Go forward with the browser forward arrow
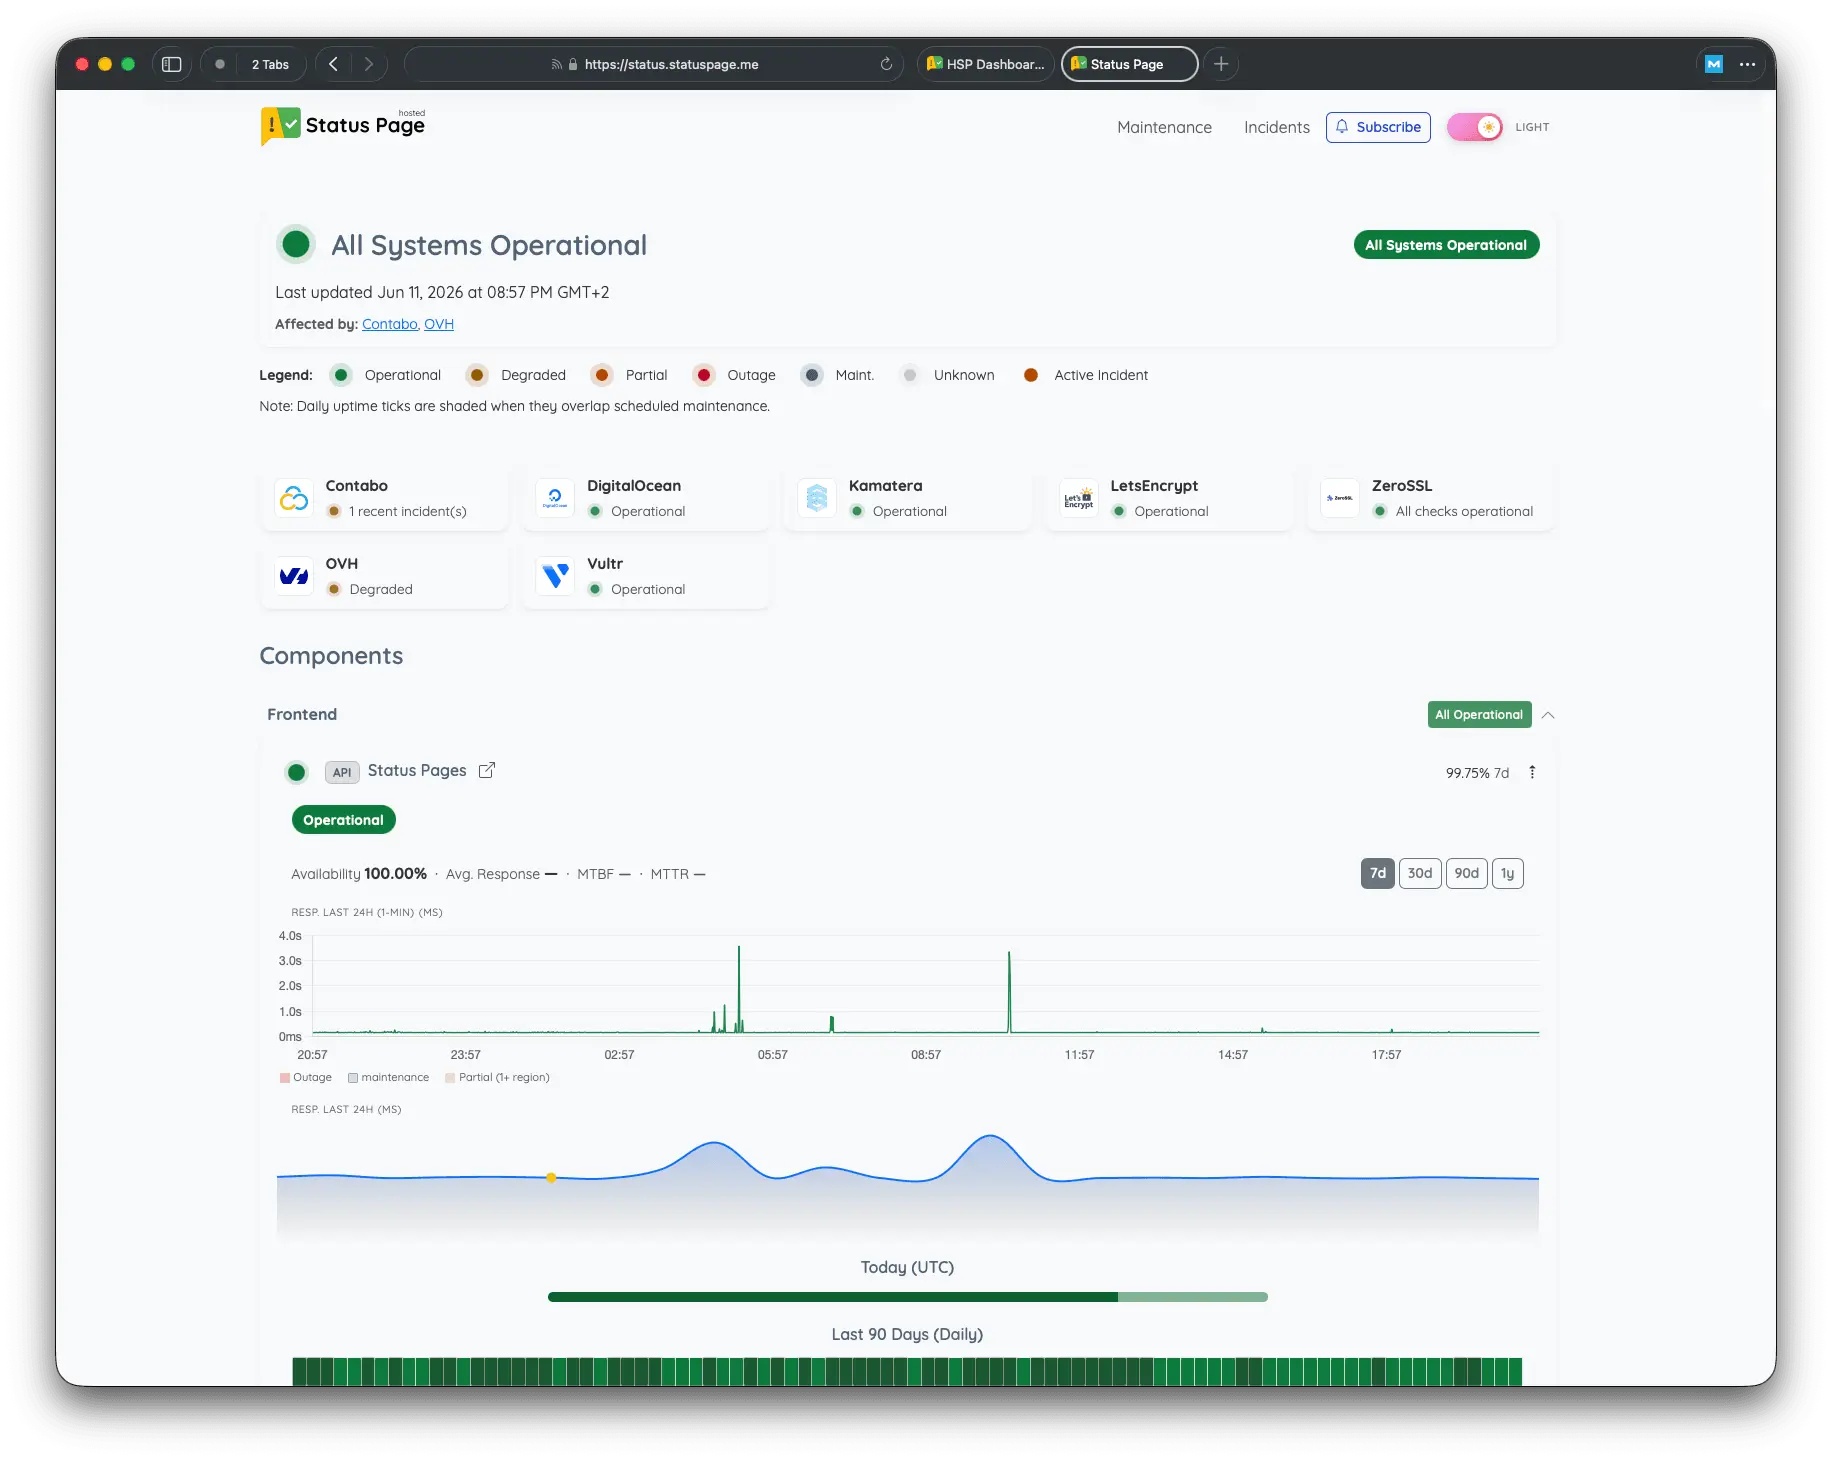Viewport: 1832px width, 1460px height. coord(369,64)
